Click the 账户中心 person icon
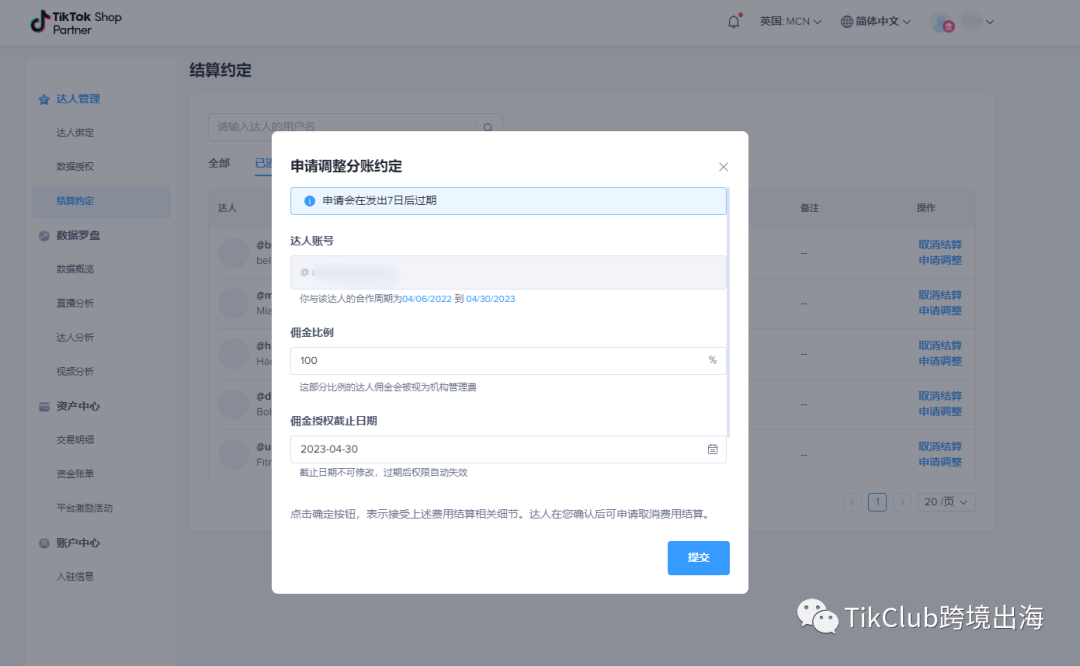1080x666 pixels. click(44, 543)
